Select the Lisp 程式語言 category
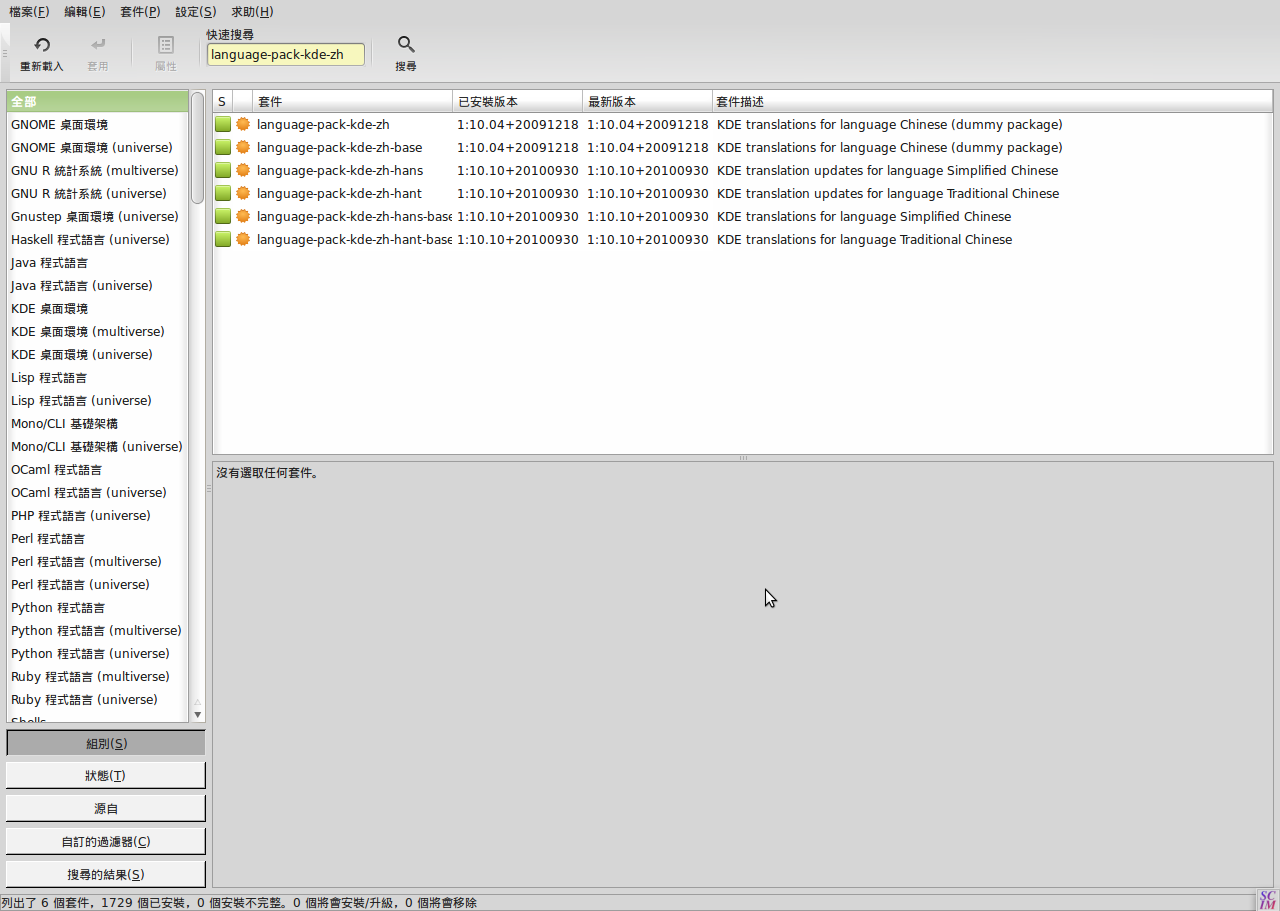 97,378
